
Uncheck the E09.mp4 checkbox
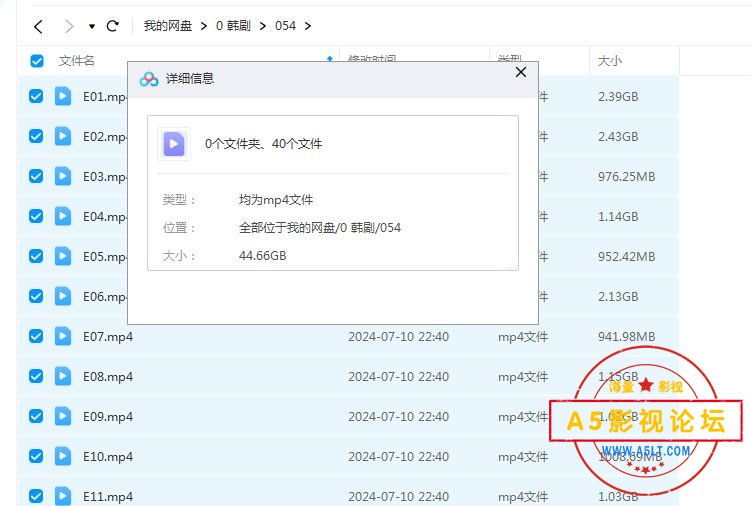point(36,416)
